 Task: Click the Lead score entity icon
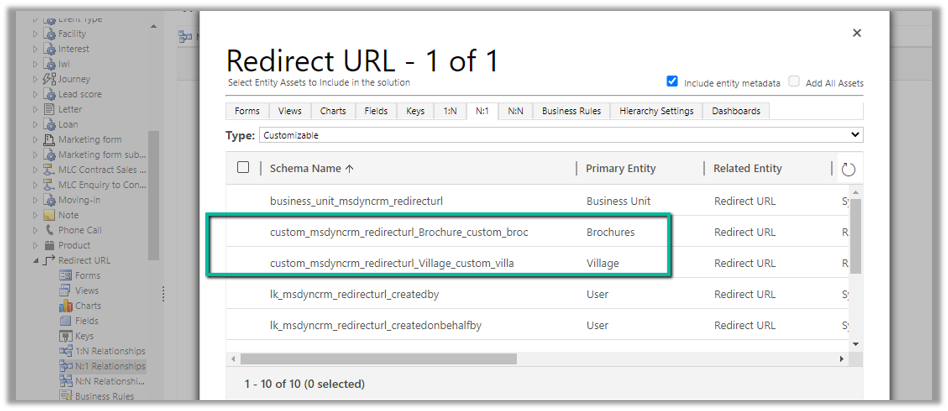(x=49, y=94)
